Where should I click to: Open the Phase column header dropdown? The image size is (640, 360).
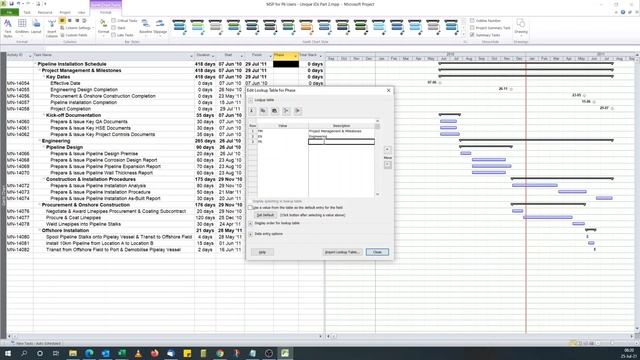click(295, 56)
